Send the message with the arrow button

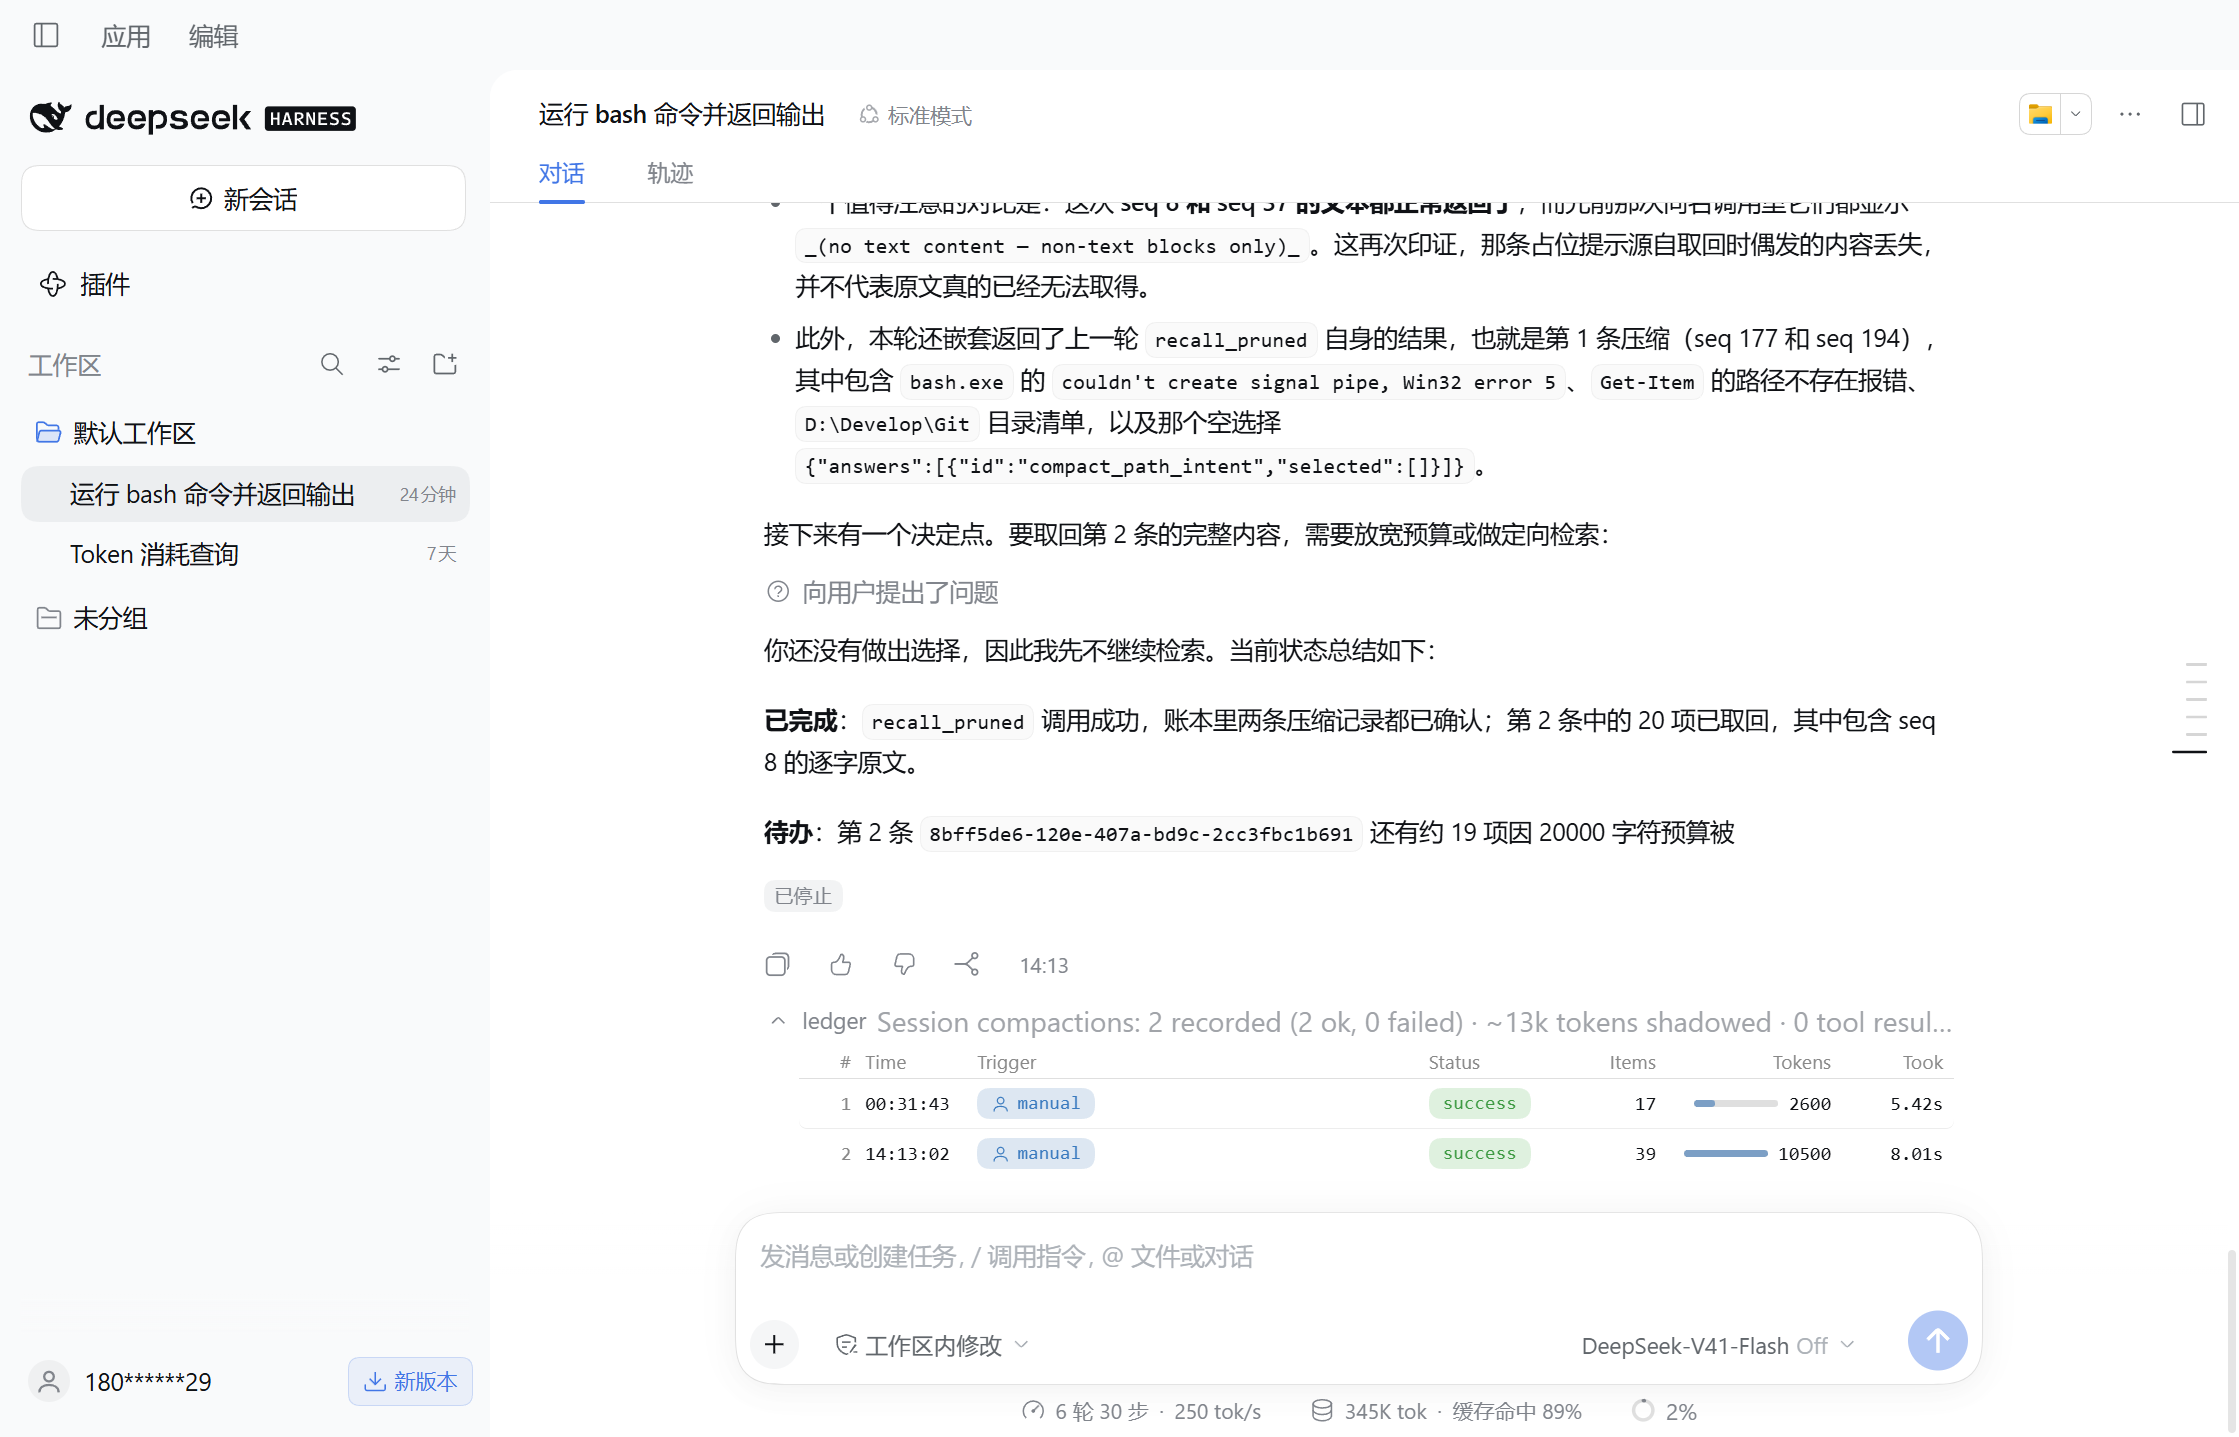[x=1937, y=1341]
